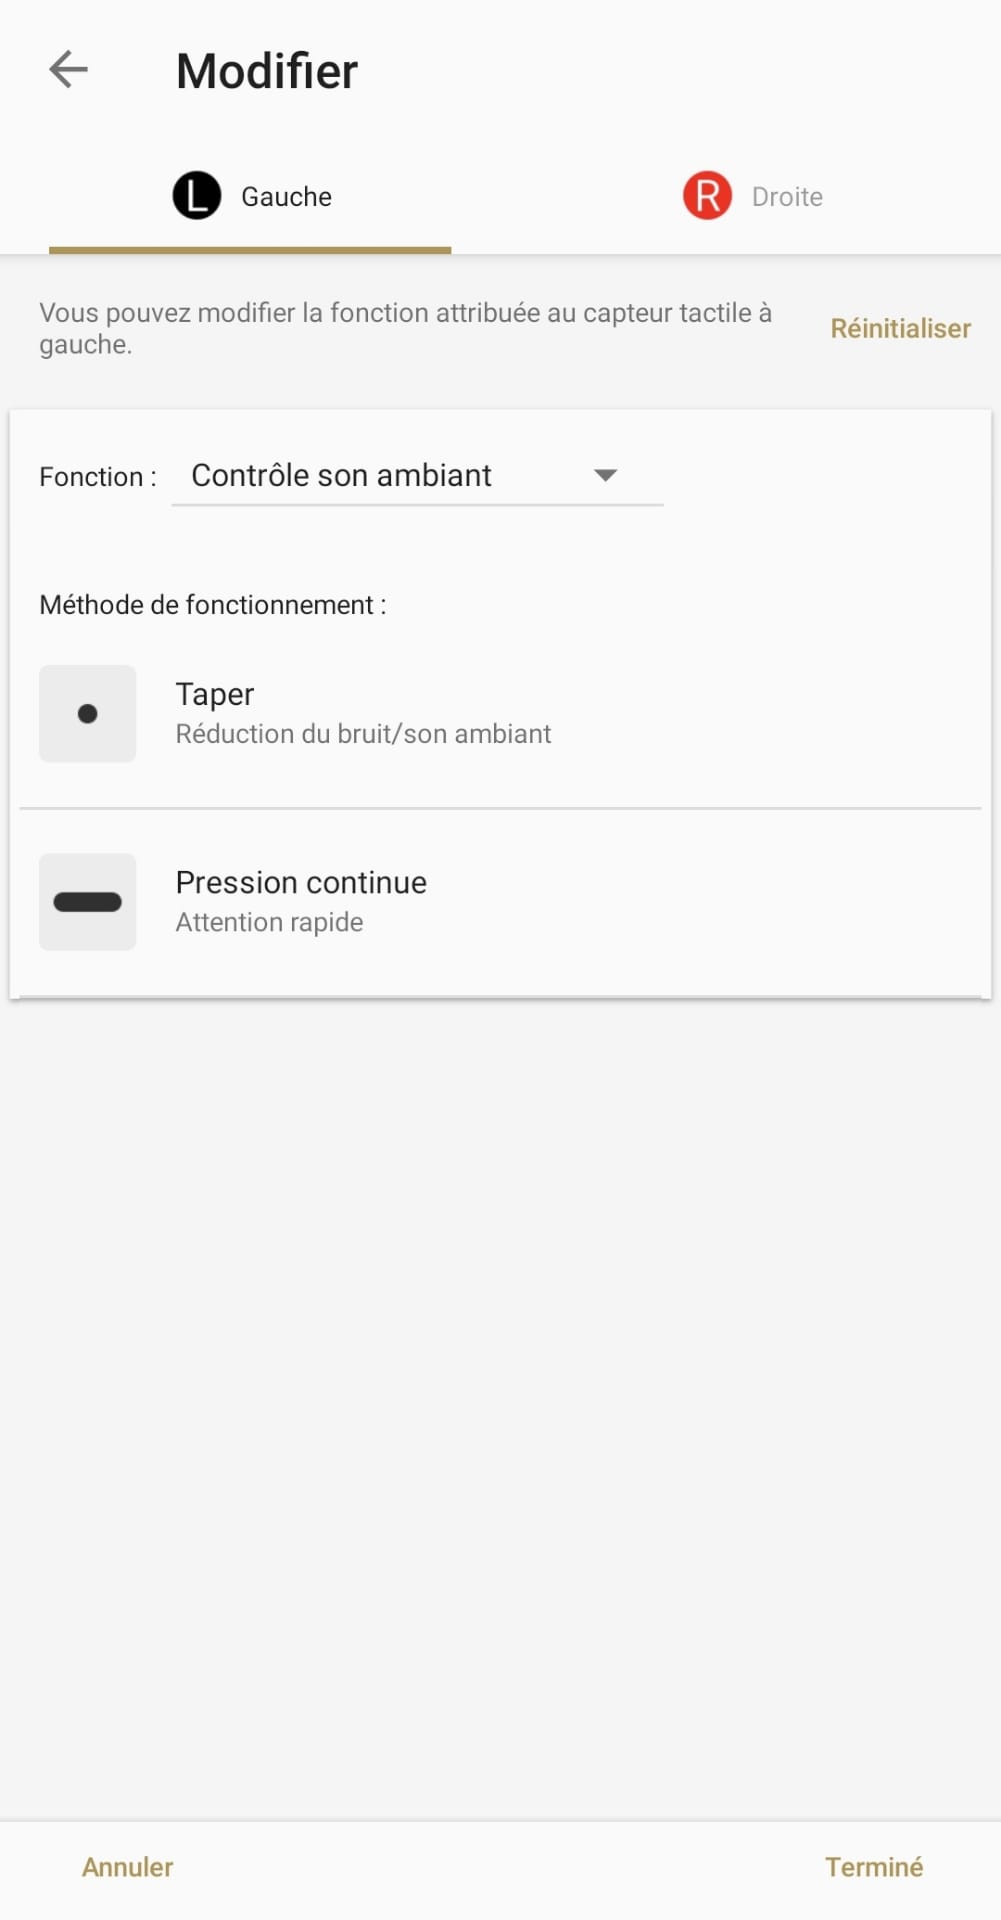This screenshot has height=1920, width=1001.
Task: Click the Méthode de fonctionnement heading
Action: pos(213,605)
